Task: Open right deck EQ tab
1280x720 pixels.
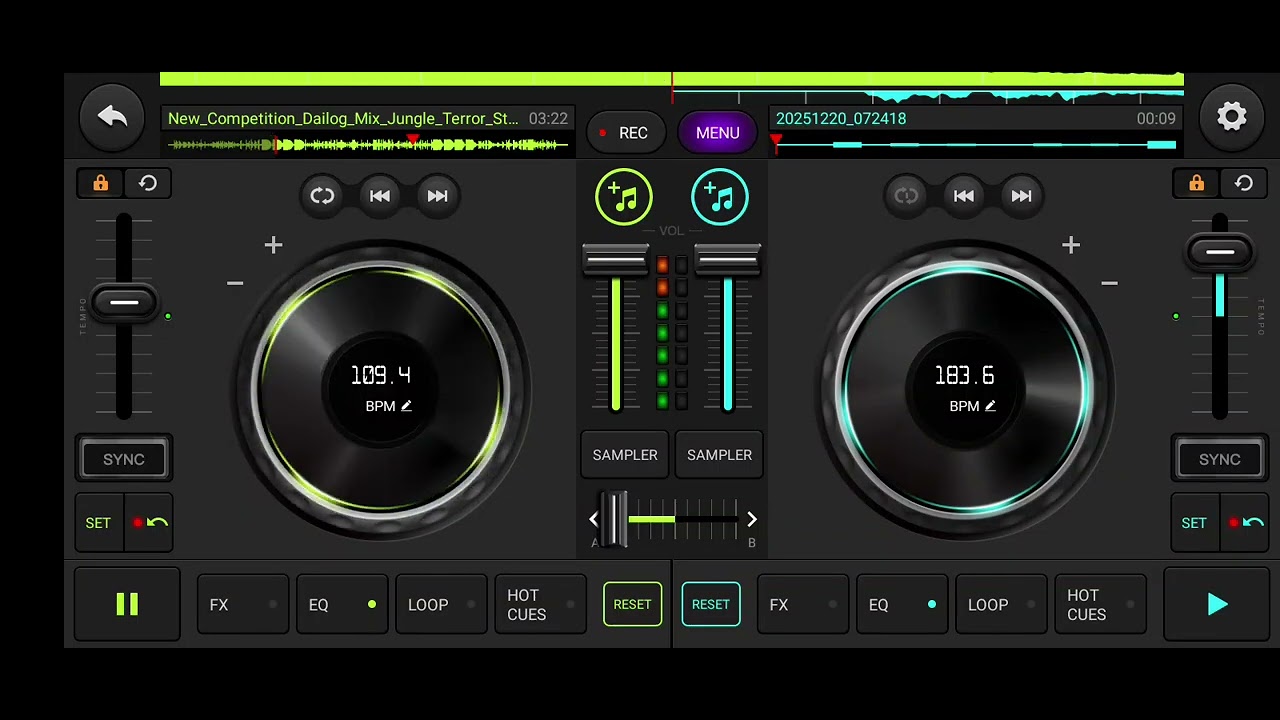Action: point(902,605)
